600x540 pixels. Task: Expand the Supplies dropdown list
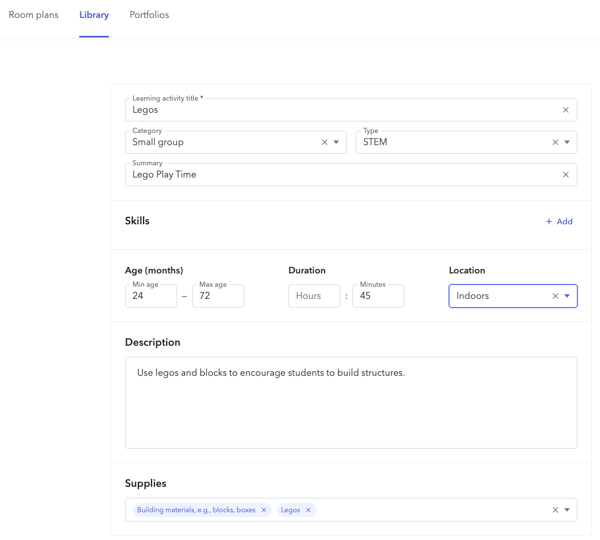[567, 510]
